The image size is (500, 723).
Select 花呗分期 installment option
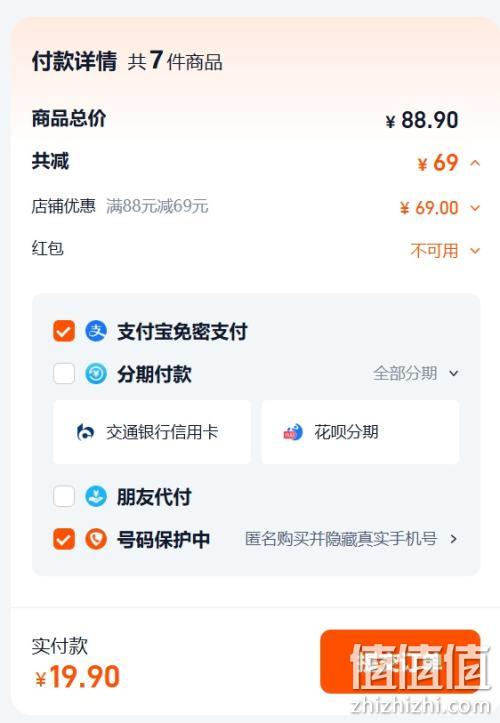click(x=360, y=432)
